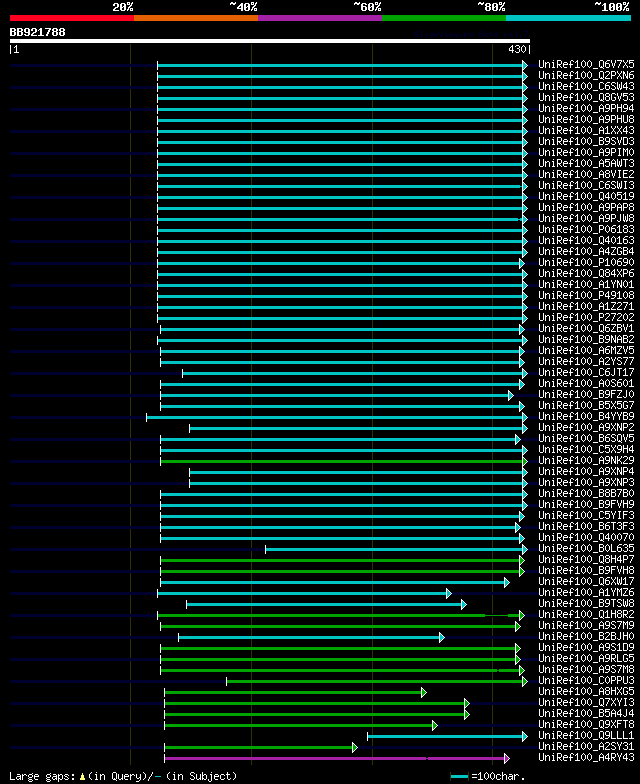Open the UniRef100_Q2PXN6 hit link
The image size is (640, 784).
[x=586, y=76]
